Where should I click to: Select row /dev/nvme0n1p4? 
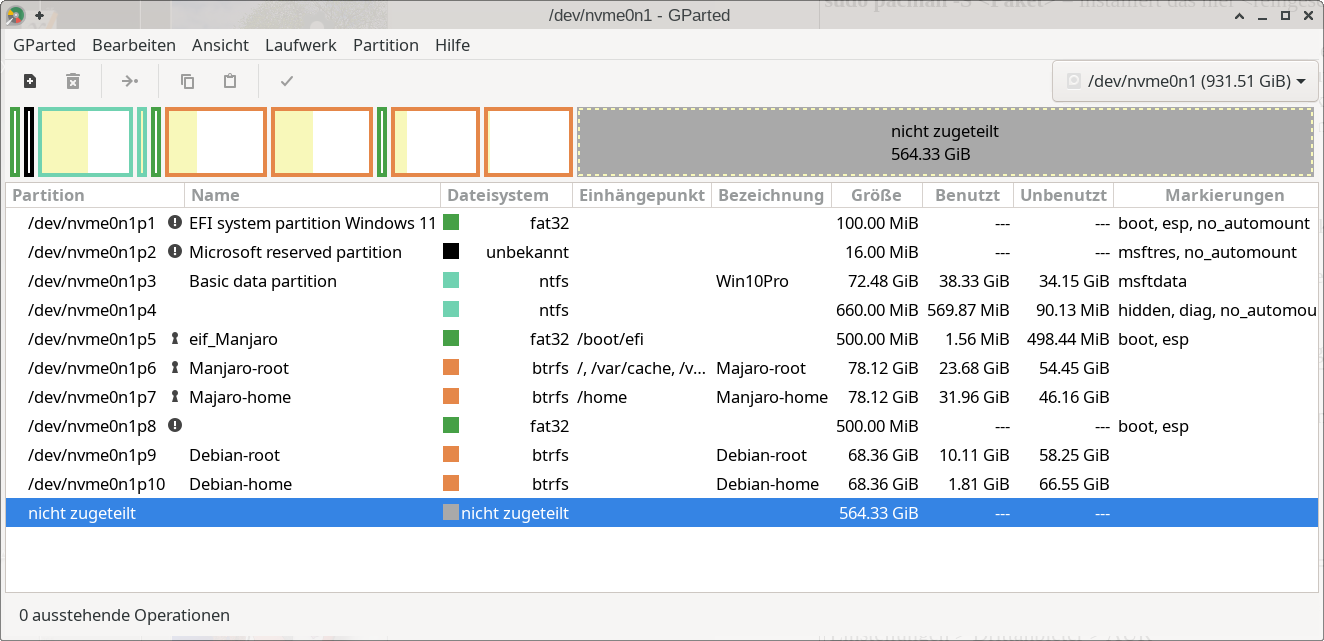point(661,310)
